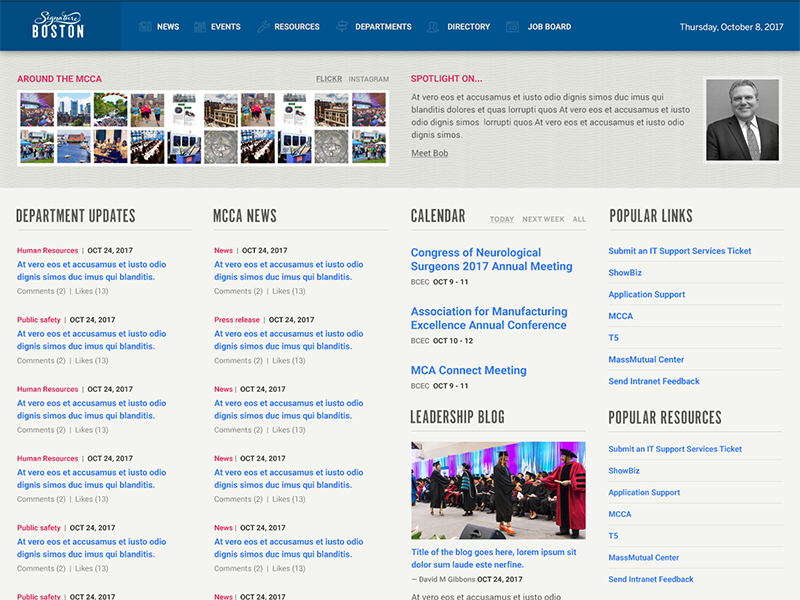Screen dimensions: 800x600
Task: Click Send Intranet Feedback under Popular Links
Action: (x=654, y=381)
